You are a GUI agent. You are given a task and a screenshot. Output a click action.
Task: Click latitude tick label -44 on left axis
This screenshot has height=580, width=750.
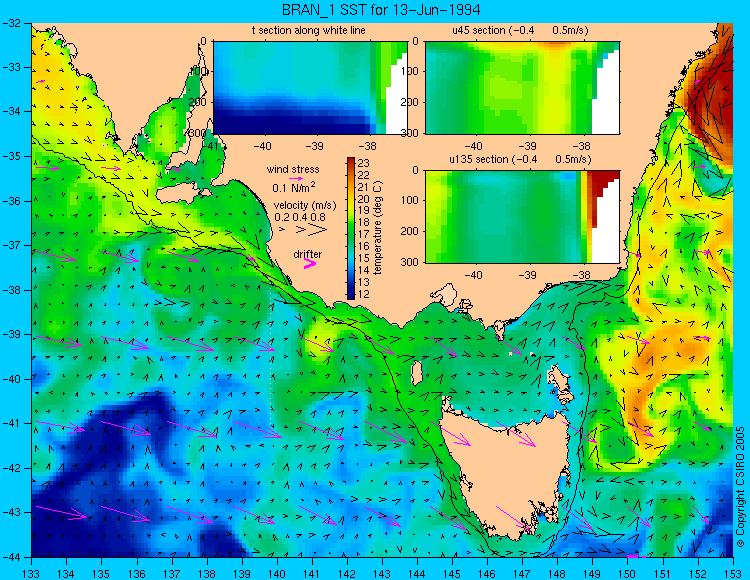(x=13, y=557)
